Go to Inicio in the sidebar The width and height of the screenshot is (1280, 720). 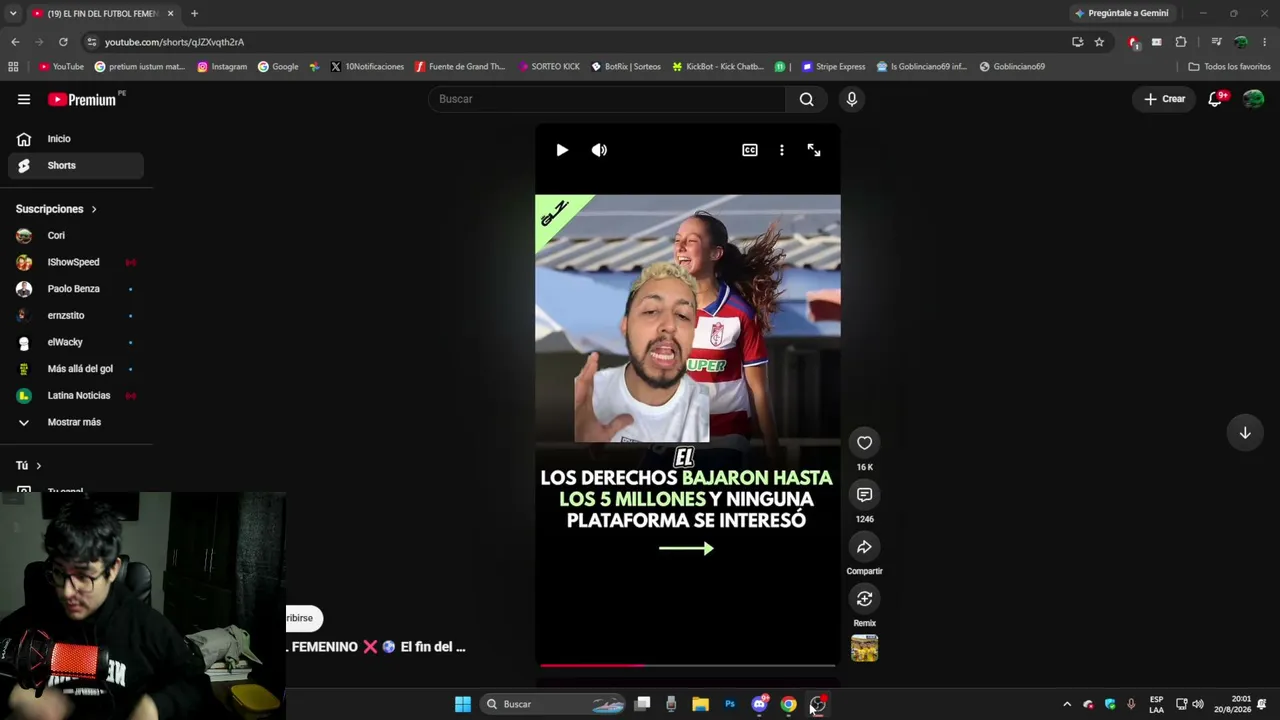[x=76, y=139]
